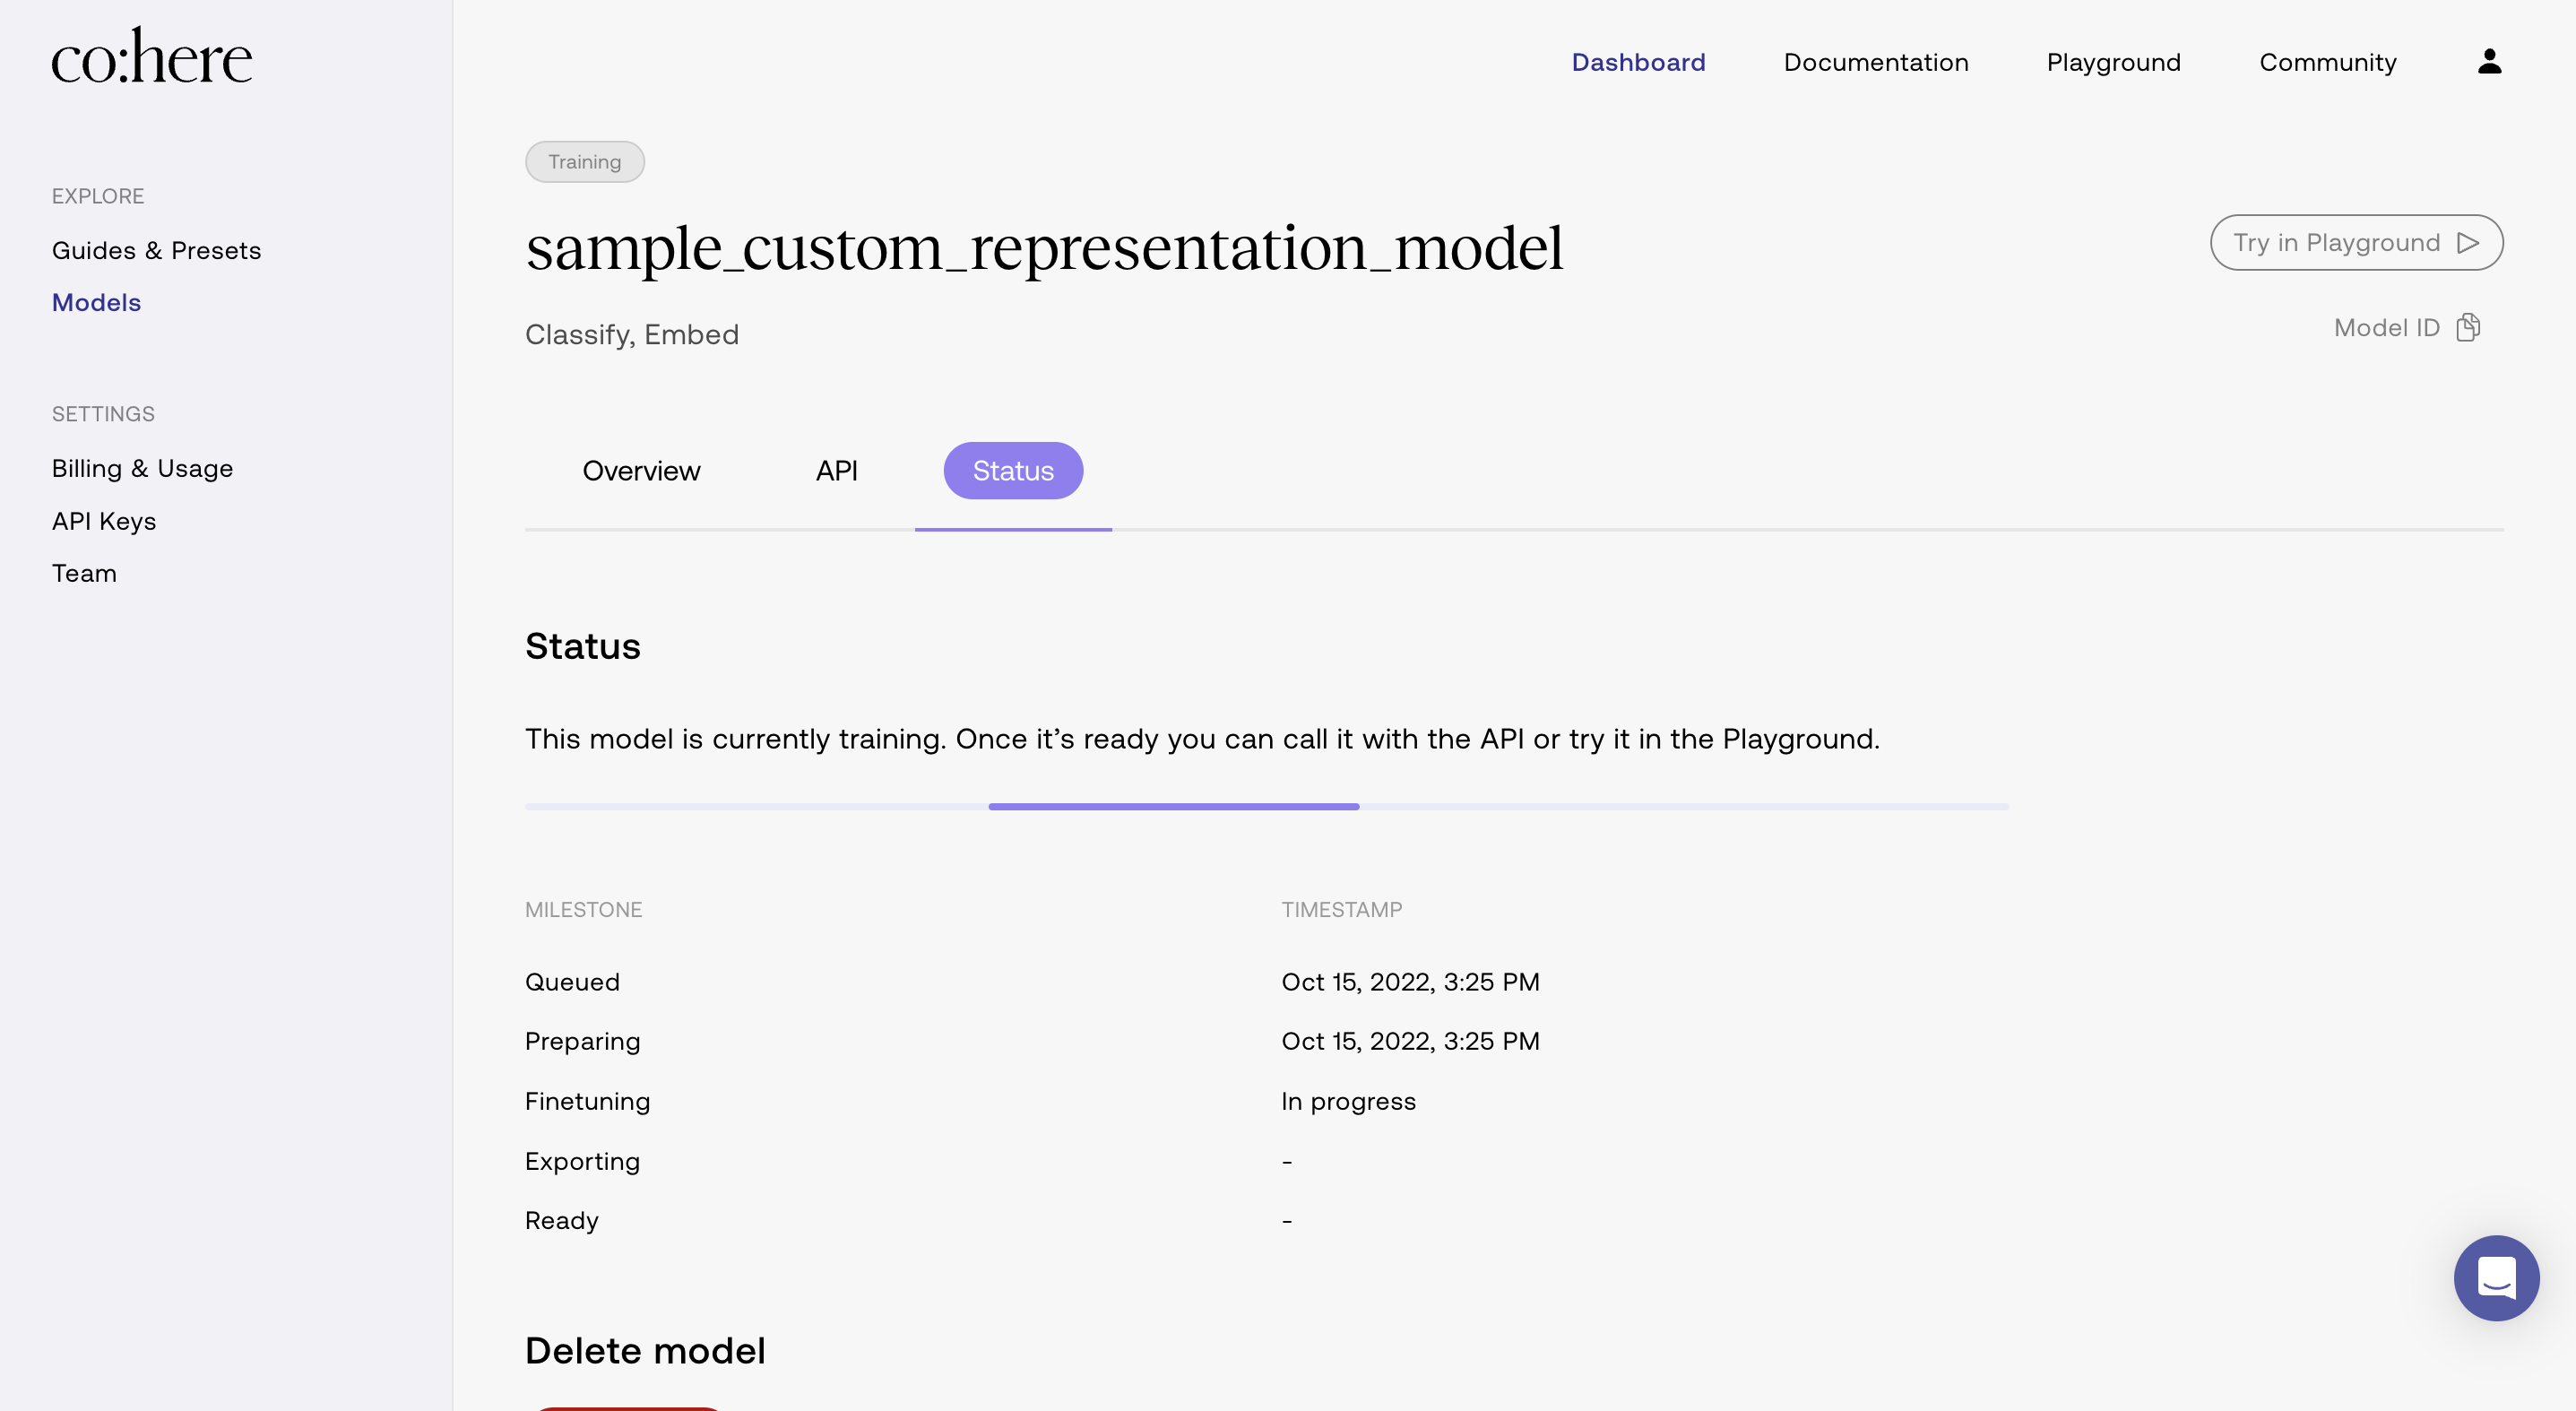Open Billing & Usage settings
Viewport: 2576px width, 1411px height.
coord(142,468)
